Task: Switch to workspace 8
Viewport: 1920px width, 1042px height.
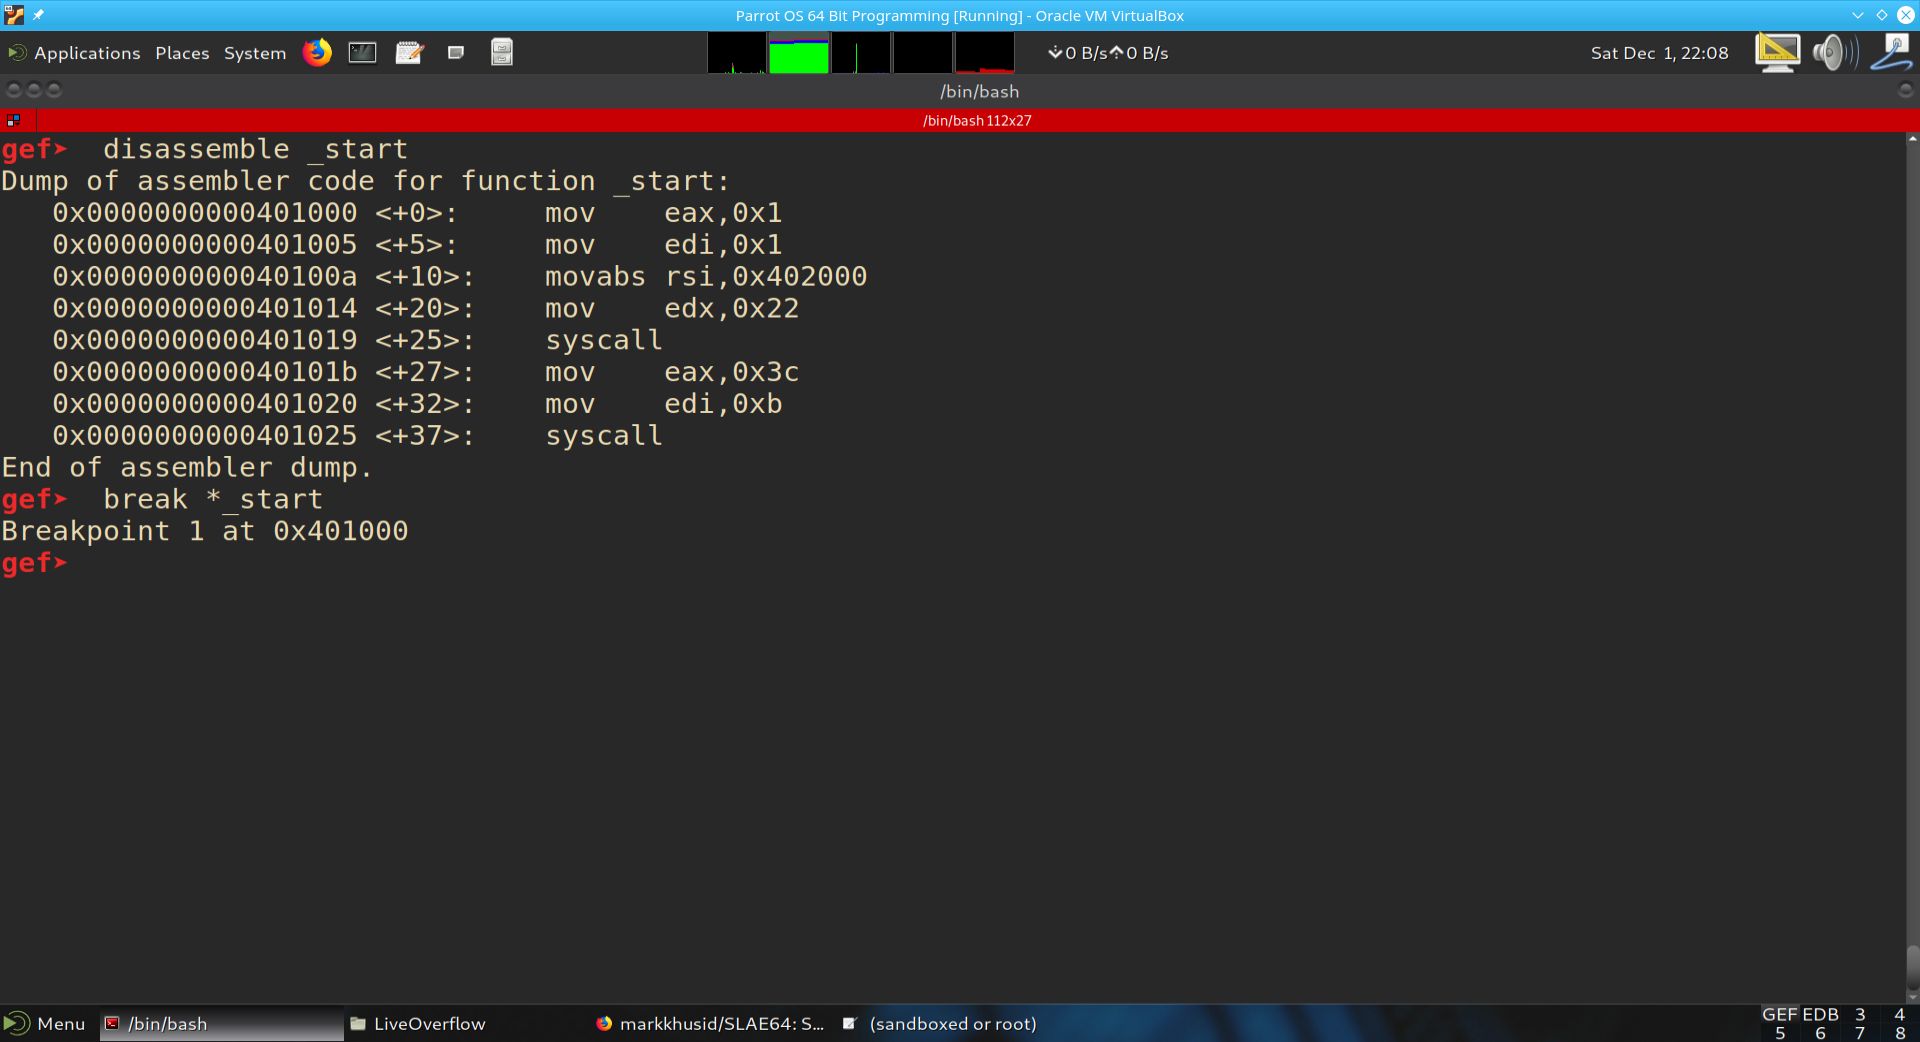Action: (x=1900, y=1033)
